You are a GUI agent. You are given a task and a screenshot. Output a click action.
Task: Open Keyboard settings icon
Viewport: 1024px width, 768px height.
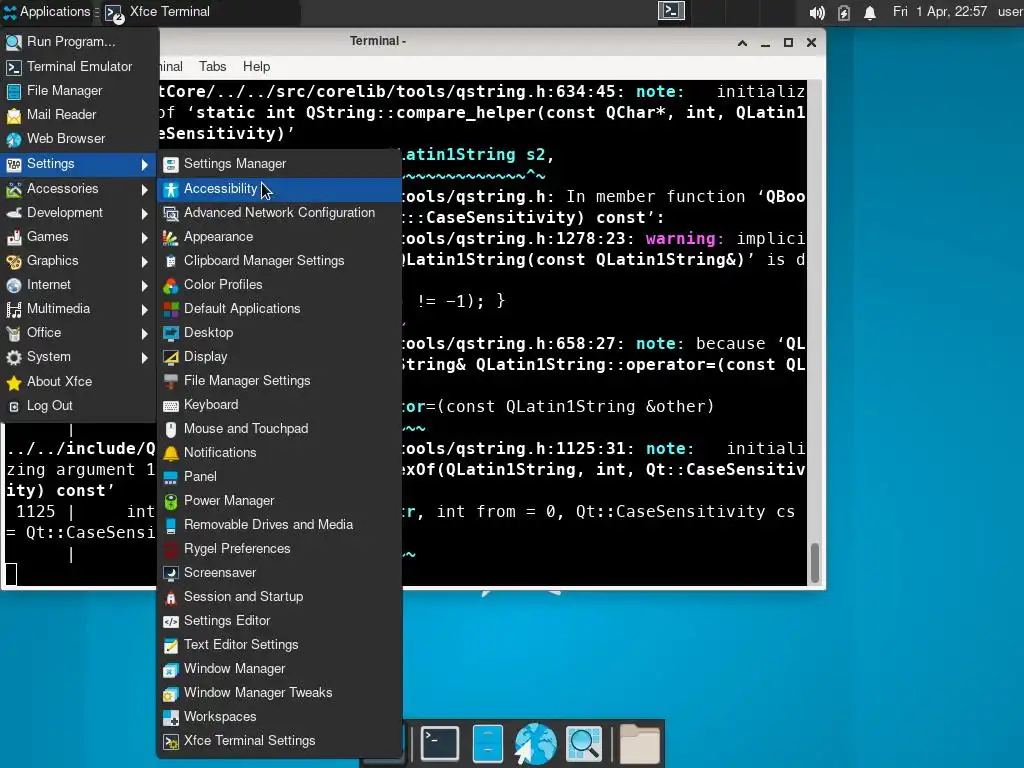[x=170, y=406]
